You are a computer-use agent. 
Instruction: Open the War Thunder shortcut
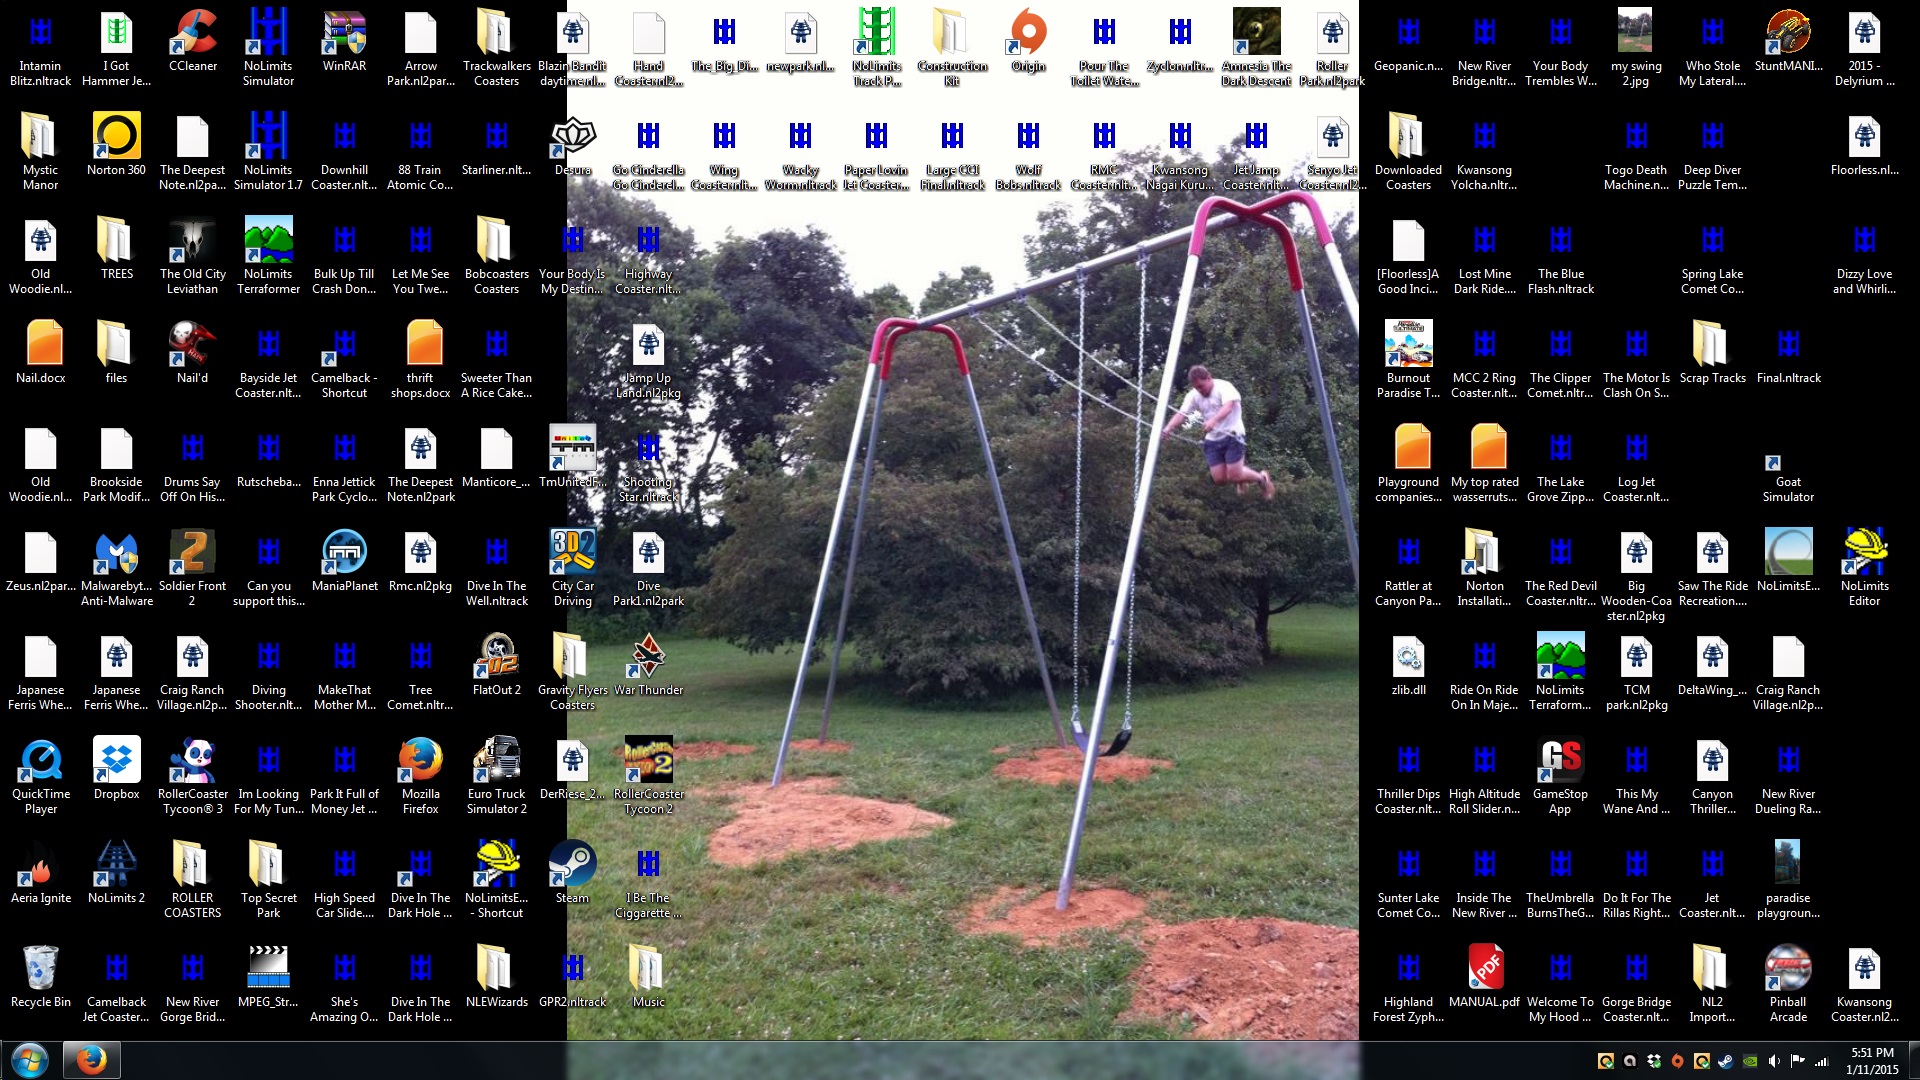pos(648,658)
